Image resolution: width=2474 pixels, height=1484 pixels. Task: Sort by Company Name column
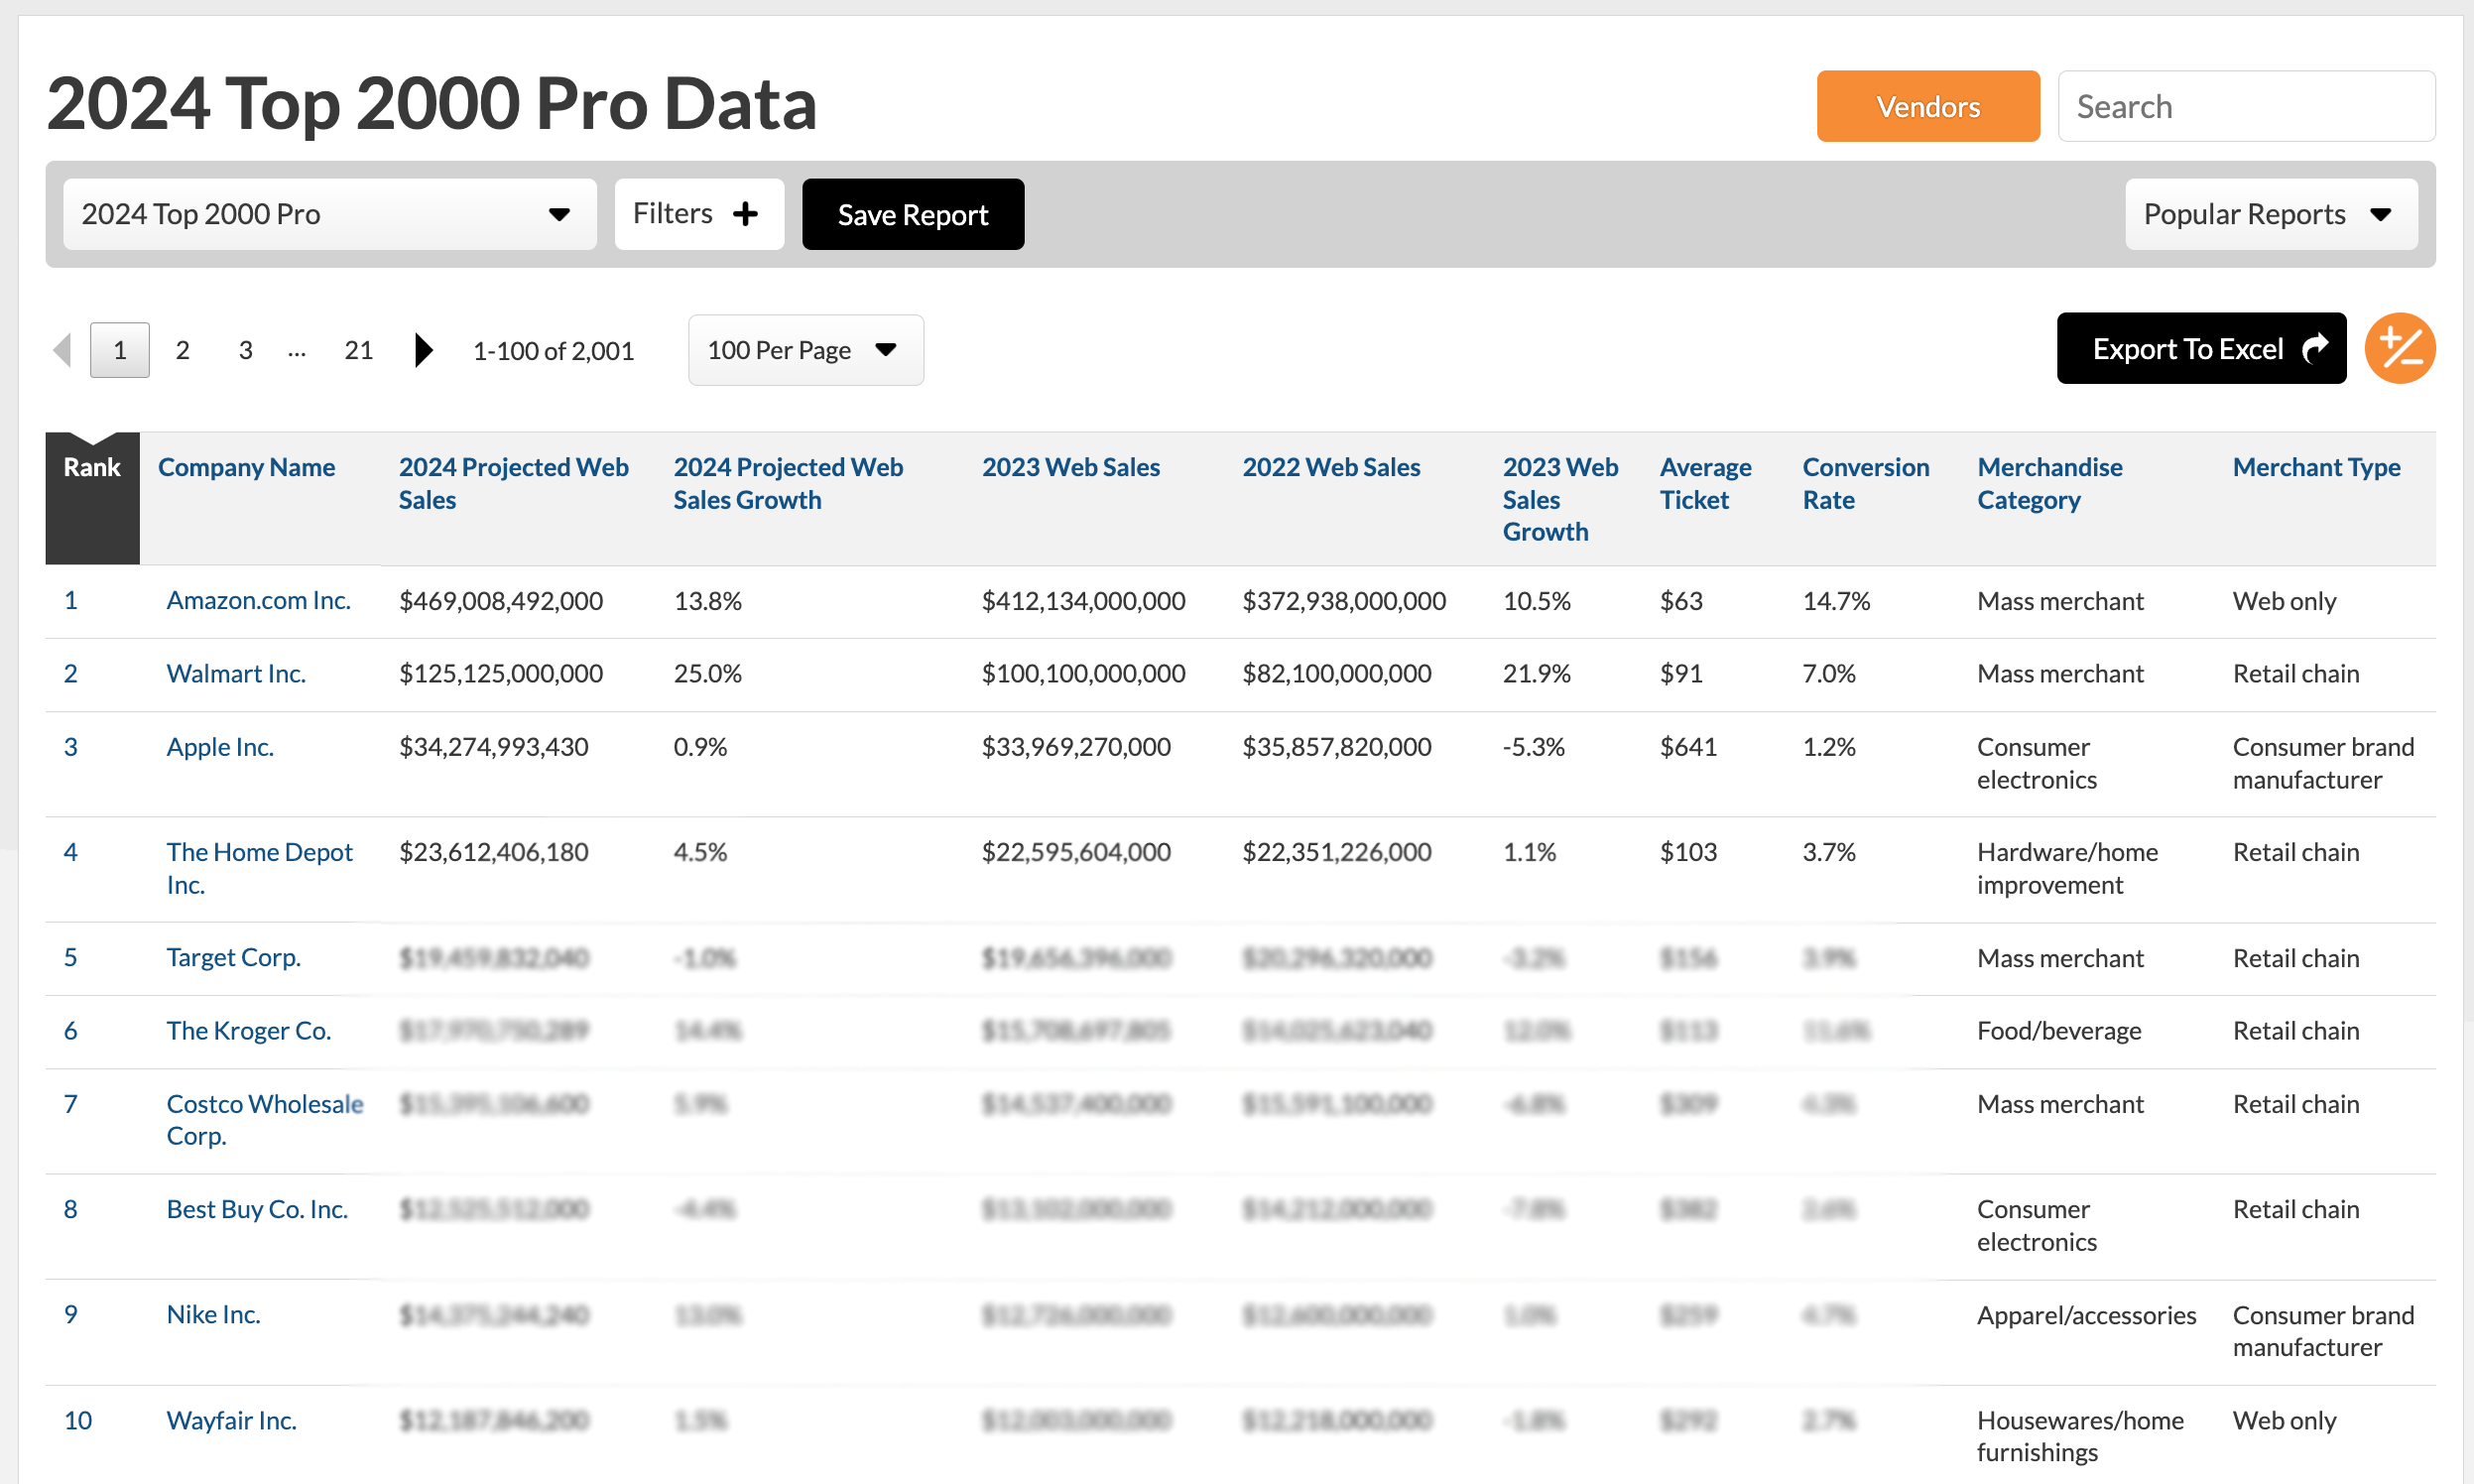pos(246,467)
